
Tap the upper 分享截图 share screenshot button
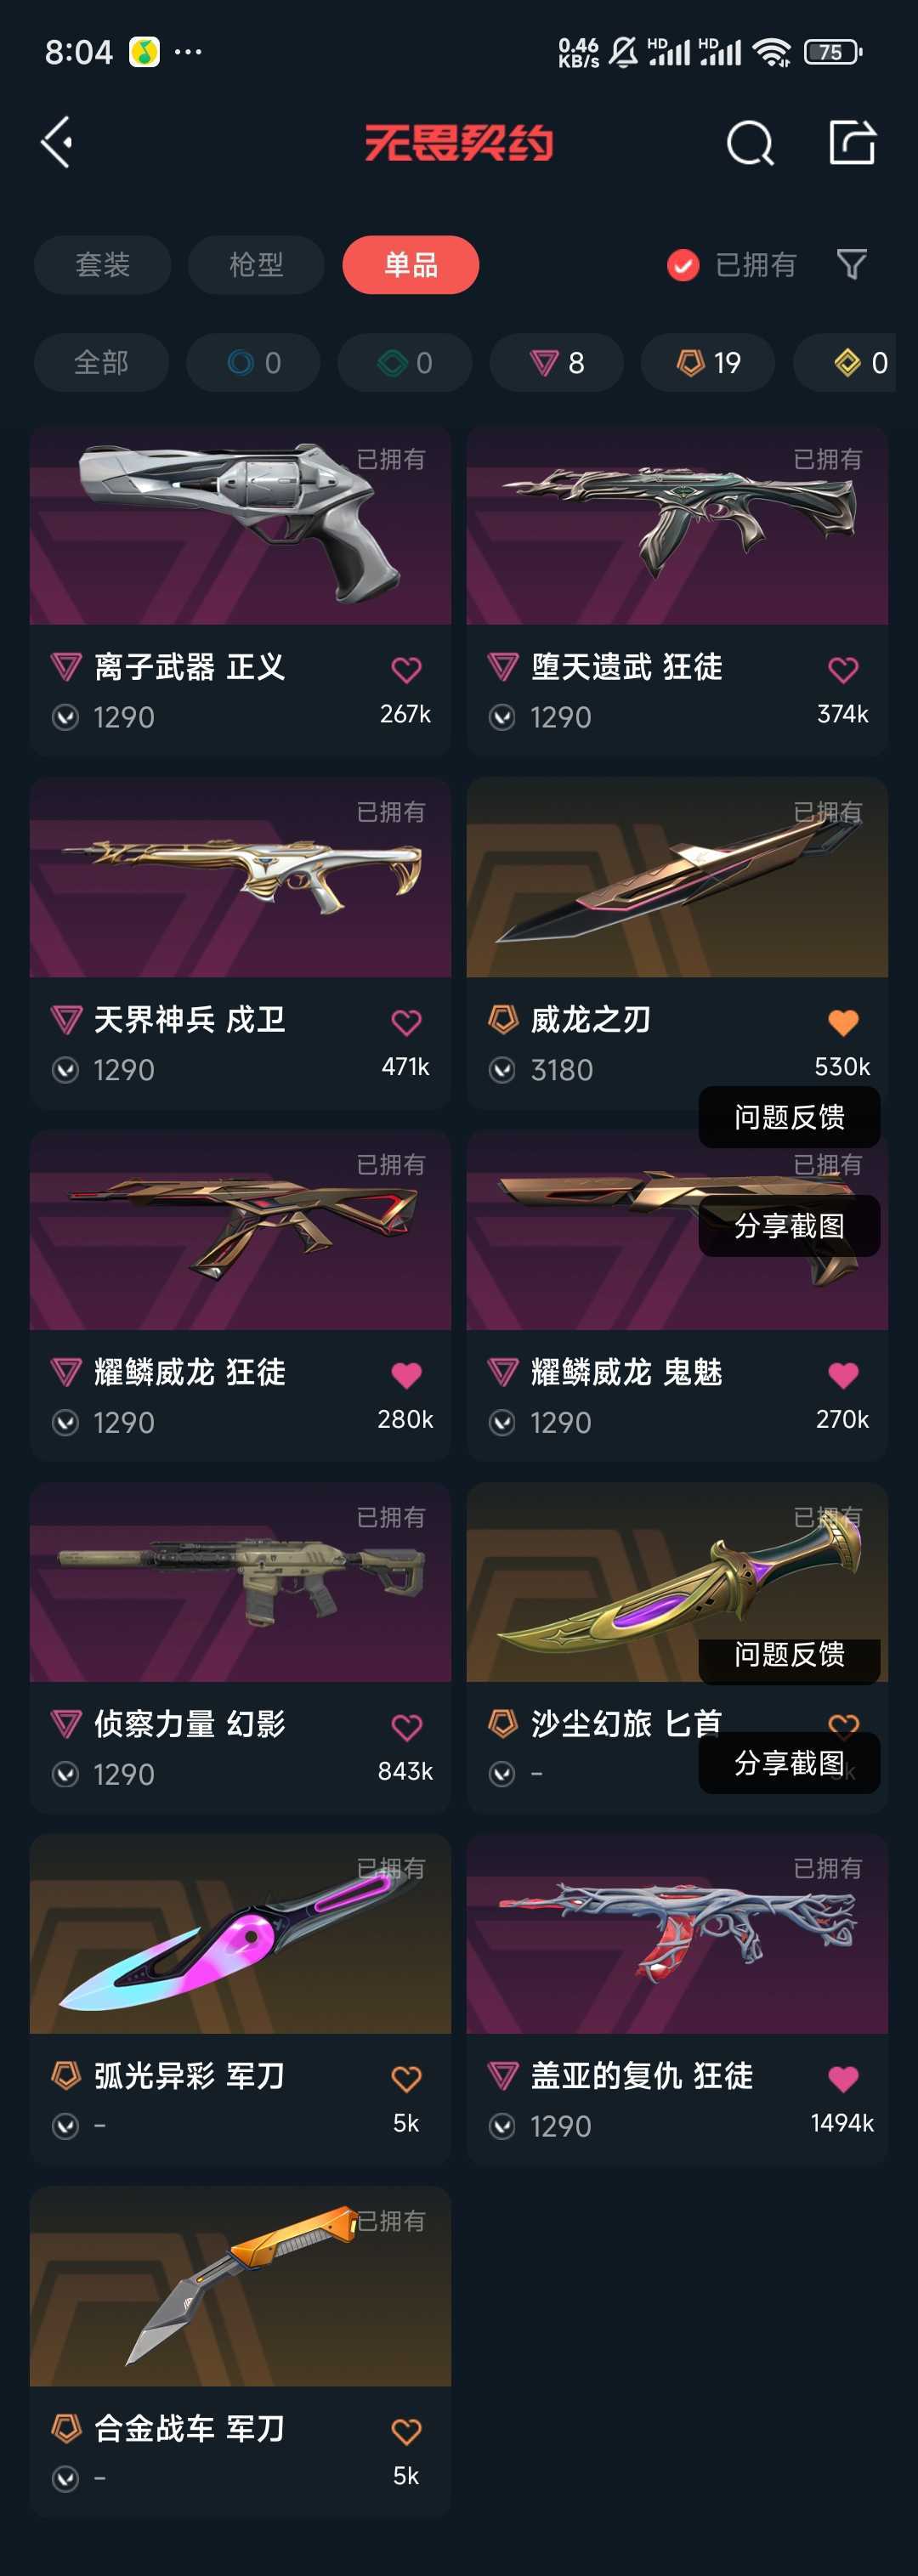click(x=789, y=1226)
